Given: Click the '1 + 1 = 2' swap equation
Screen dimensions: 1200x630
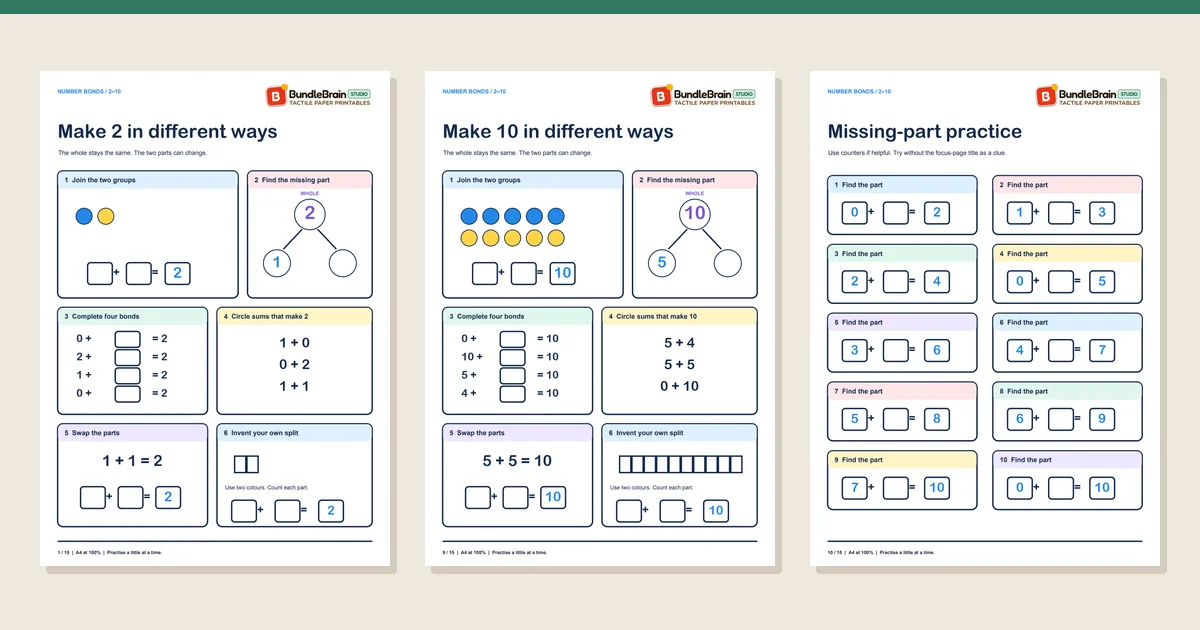Looking at the screenshot, I should point(132,461).
